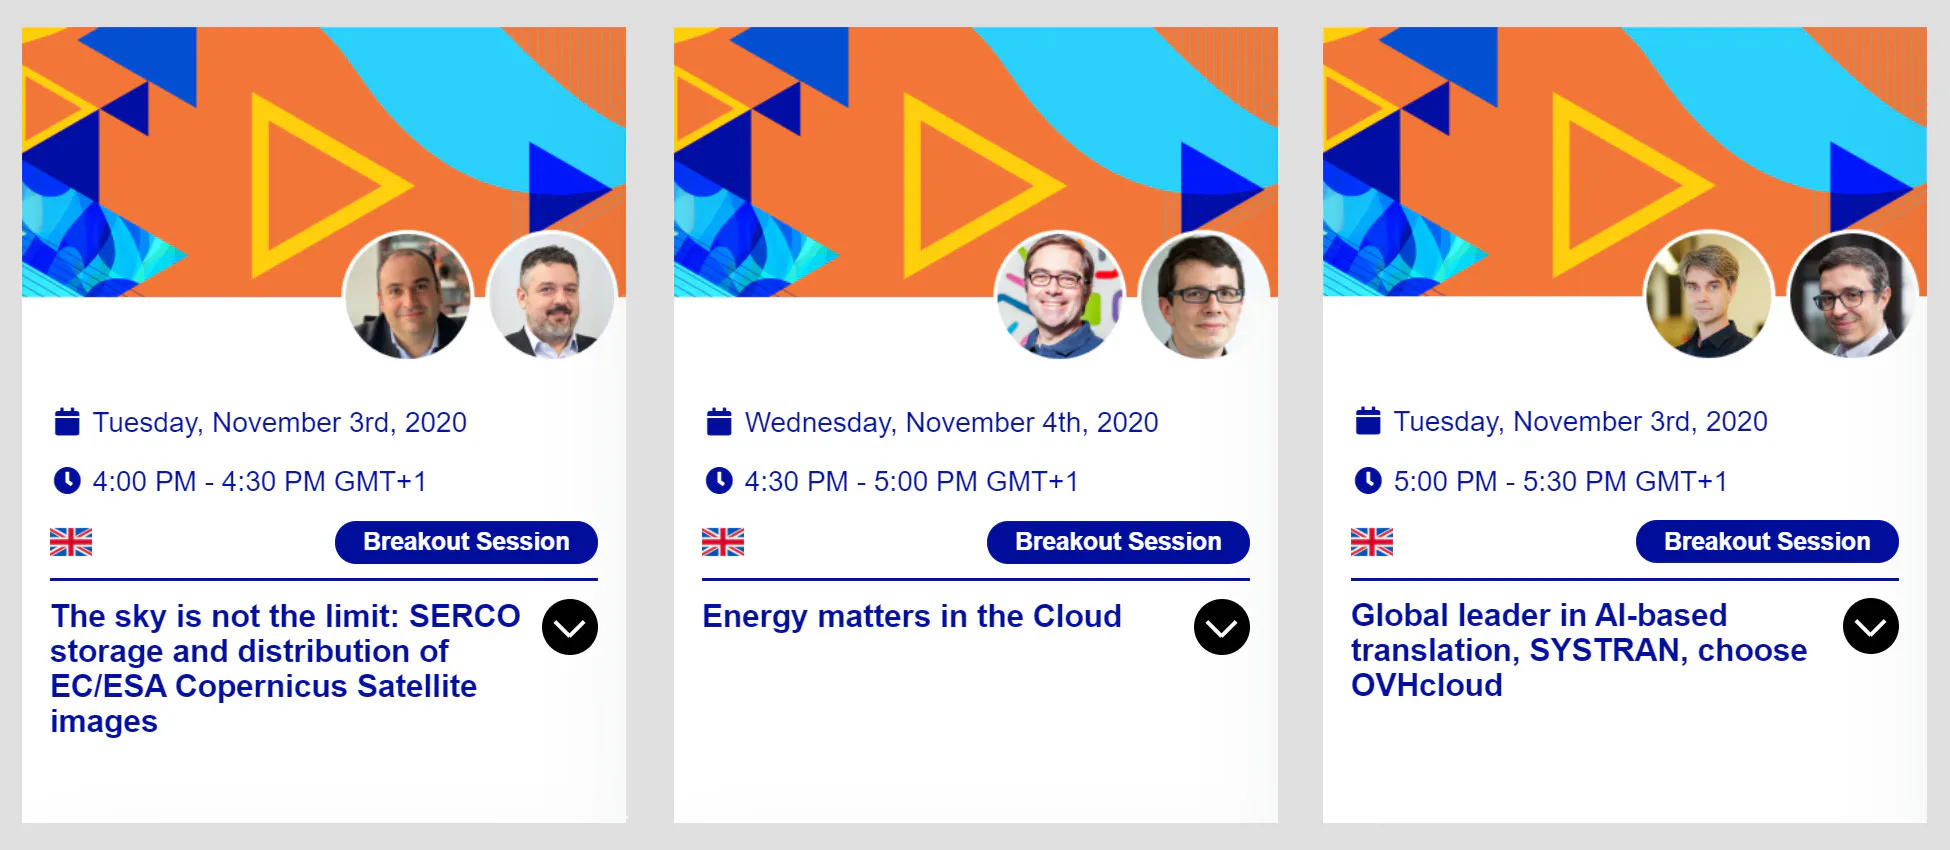Open 'The sky is not the limit' title
This screenshot has height=850, width=1950.
285,668
